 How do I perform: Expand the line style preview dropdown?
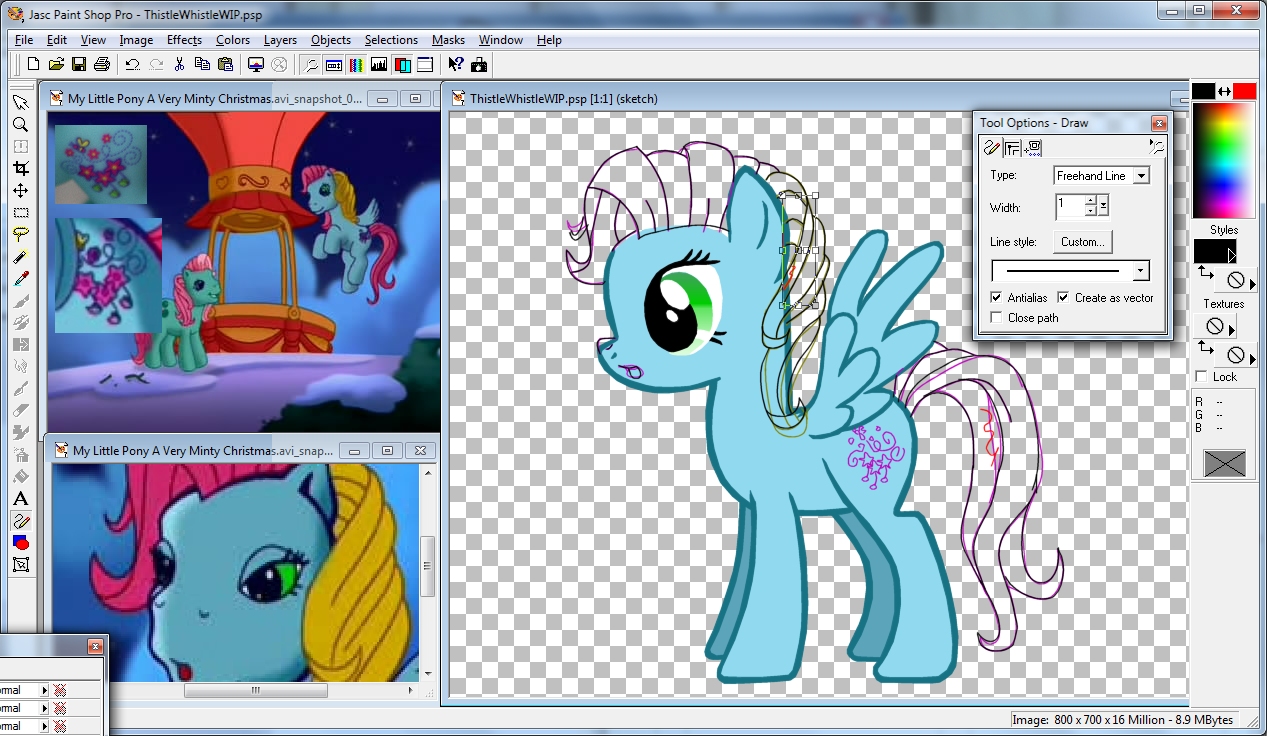tap(1140, 271)
